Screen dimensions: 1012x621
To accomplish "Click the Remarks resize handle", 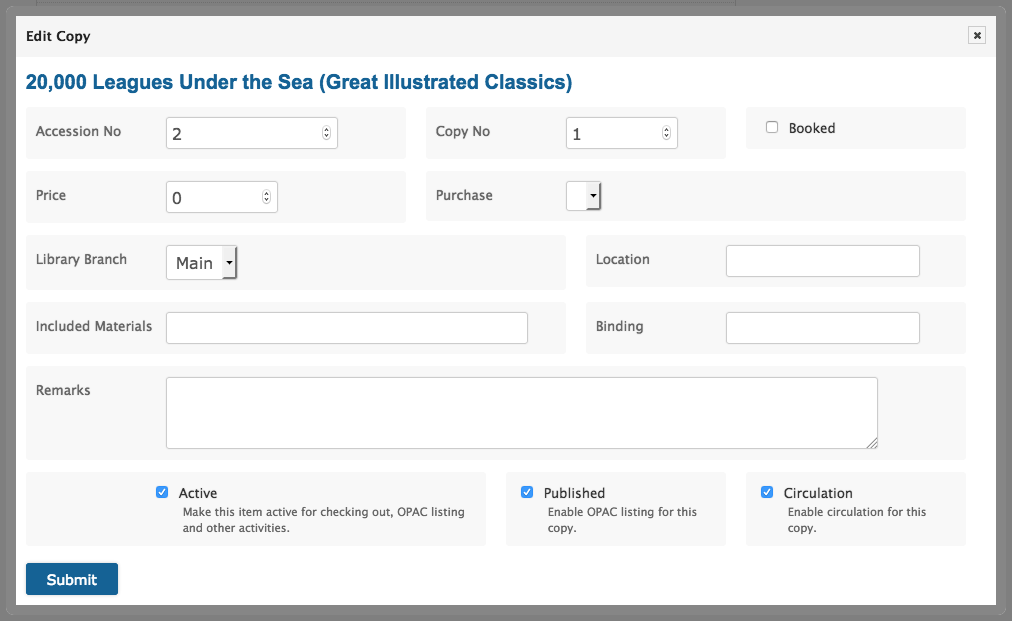I will pyautogui.click(x=872, y=443).
